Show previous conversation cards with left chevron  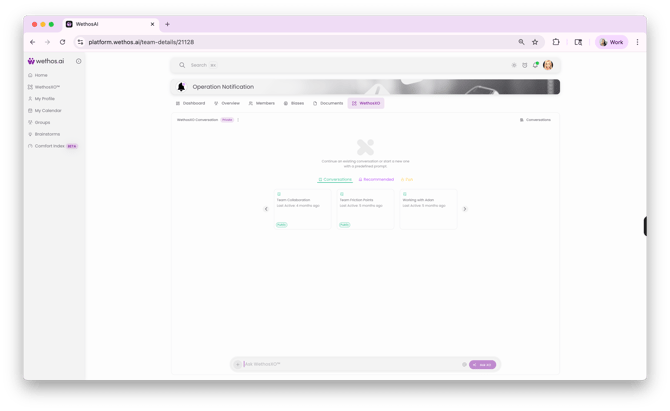click(x=266, y=209)
